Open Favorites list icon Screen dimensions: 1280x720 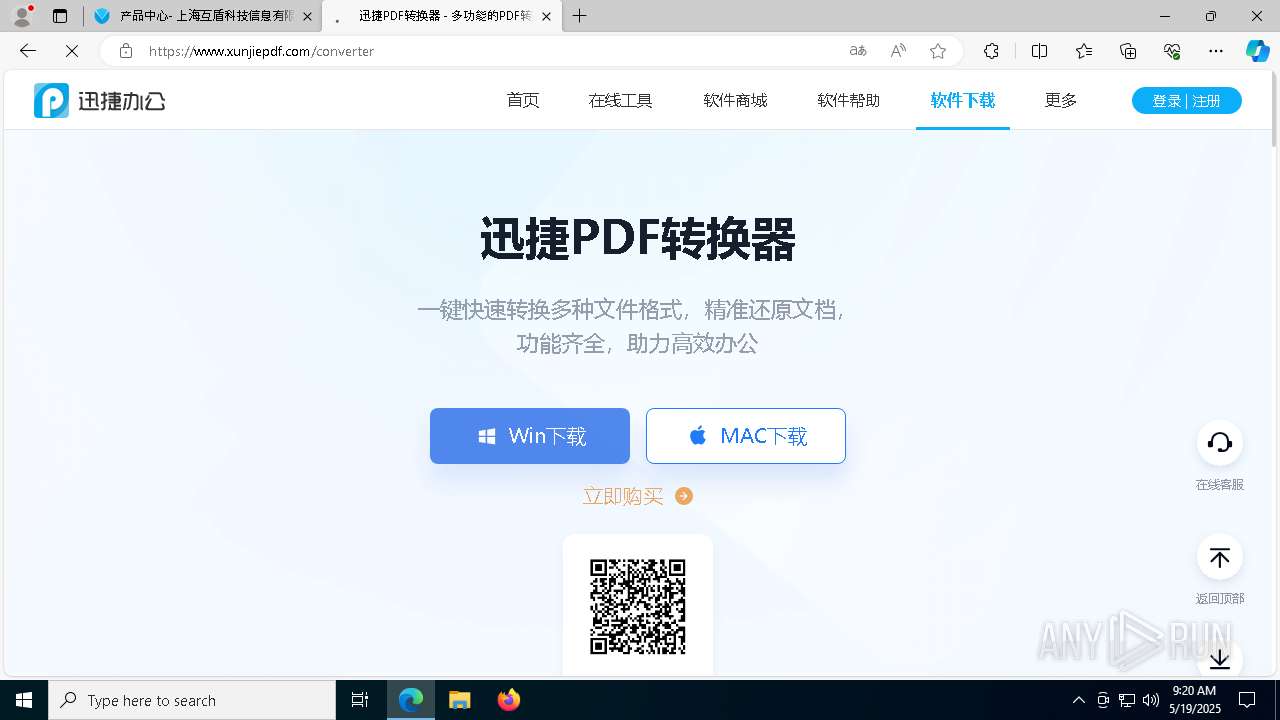click(x=1084, y=51)
